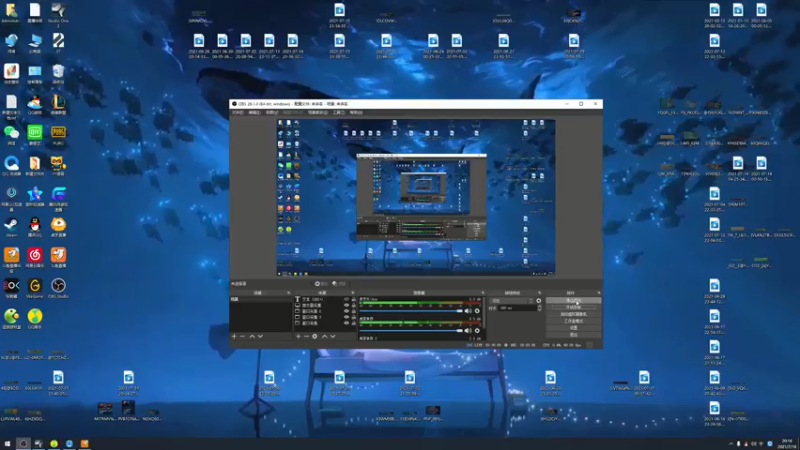The height and width of the screenshot is (450, 800).
Task: Open gear settings for Desktop Audio channel
Action: (477, 331)
